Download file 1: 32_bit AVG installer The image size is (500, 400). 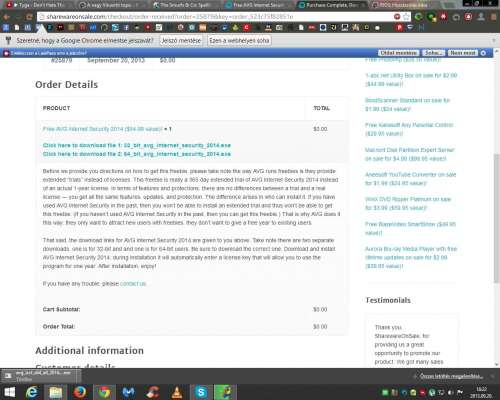(x=137, y=145)
